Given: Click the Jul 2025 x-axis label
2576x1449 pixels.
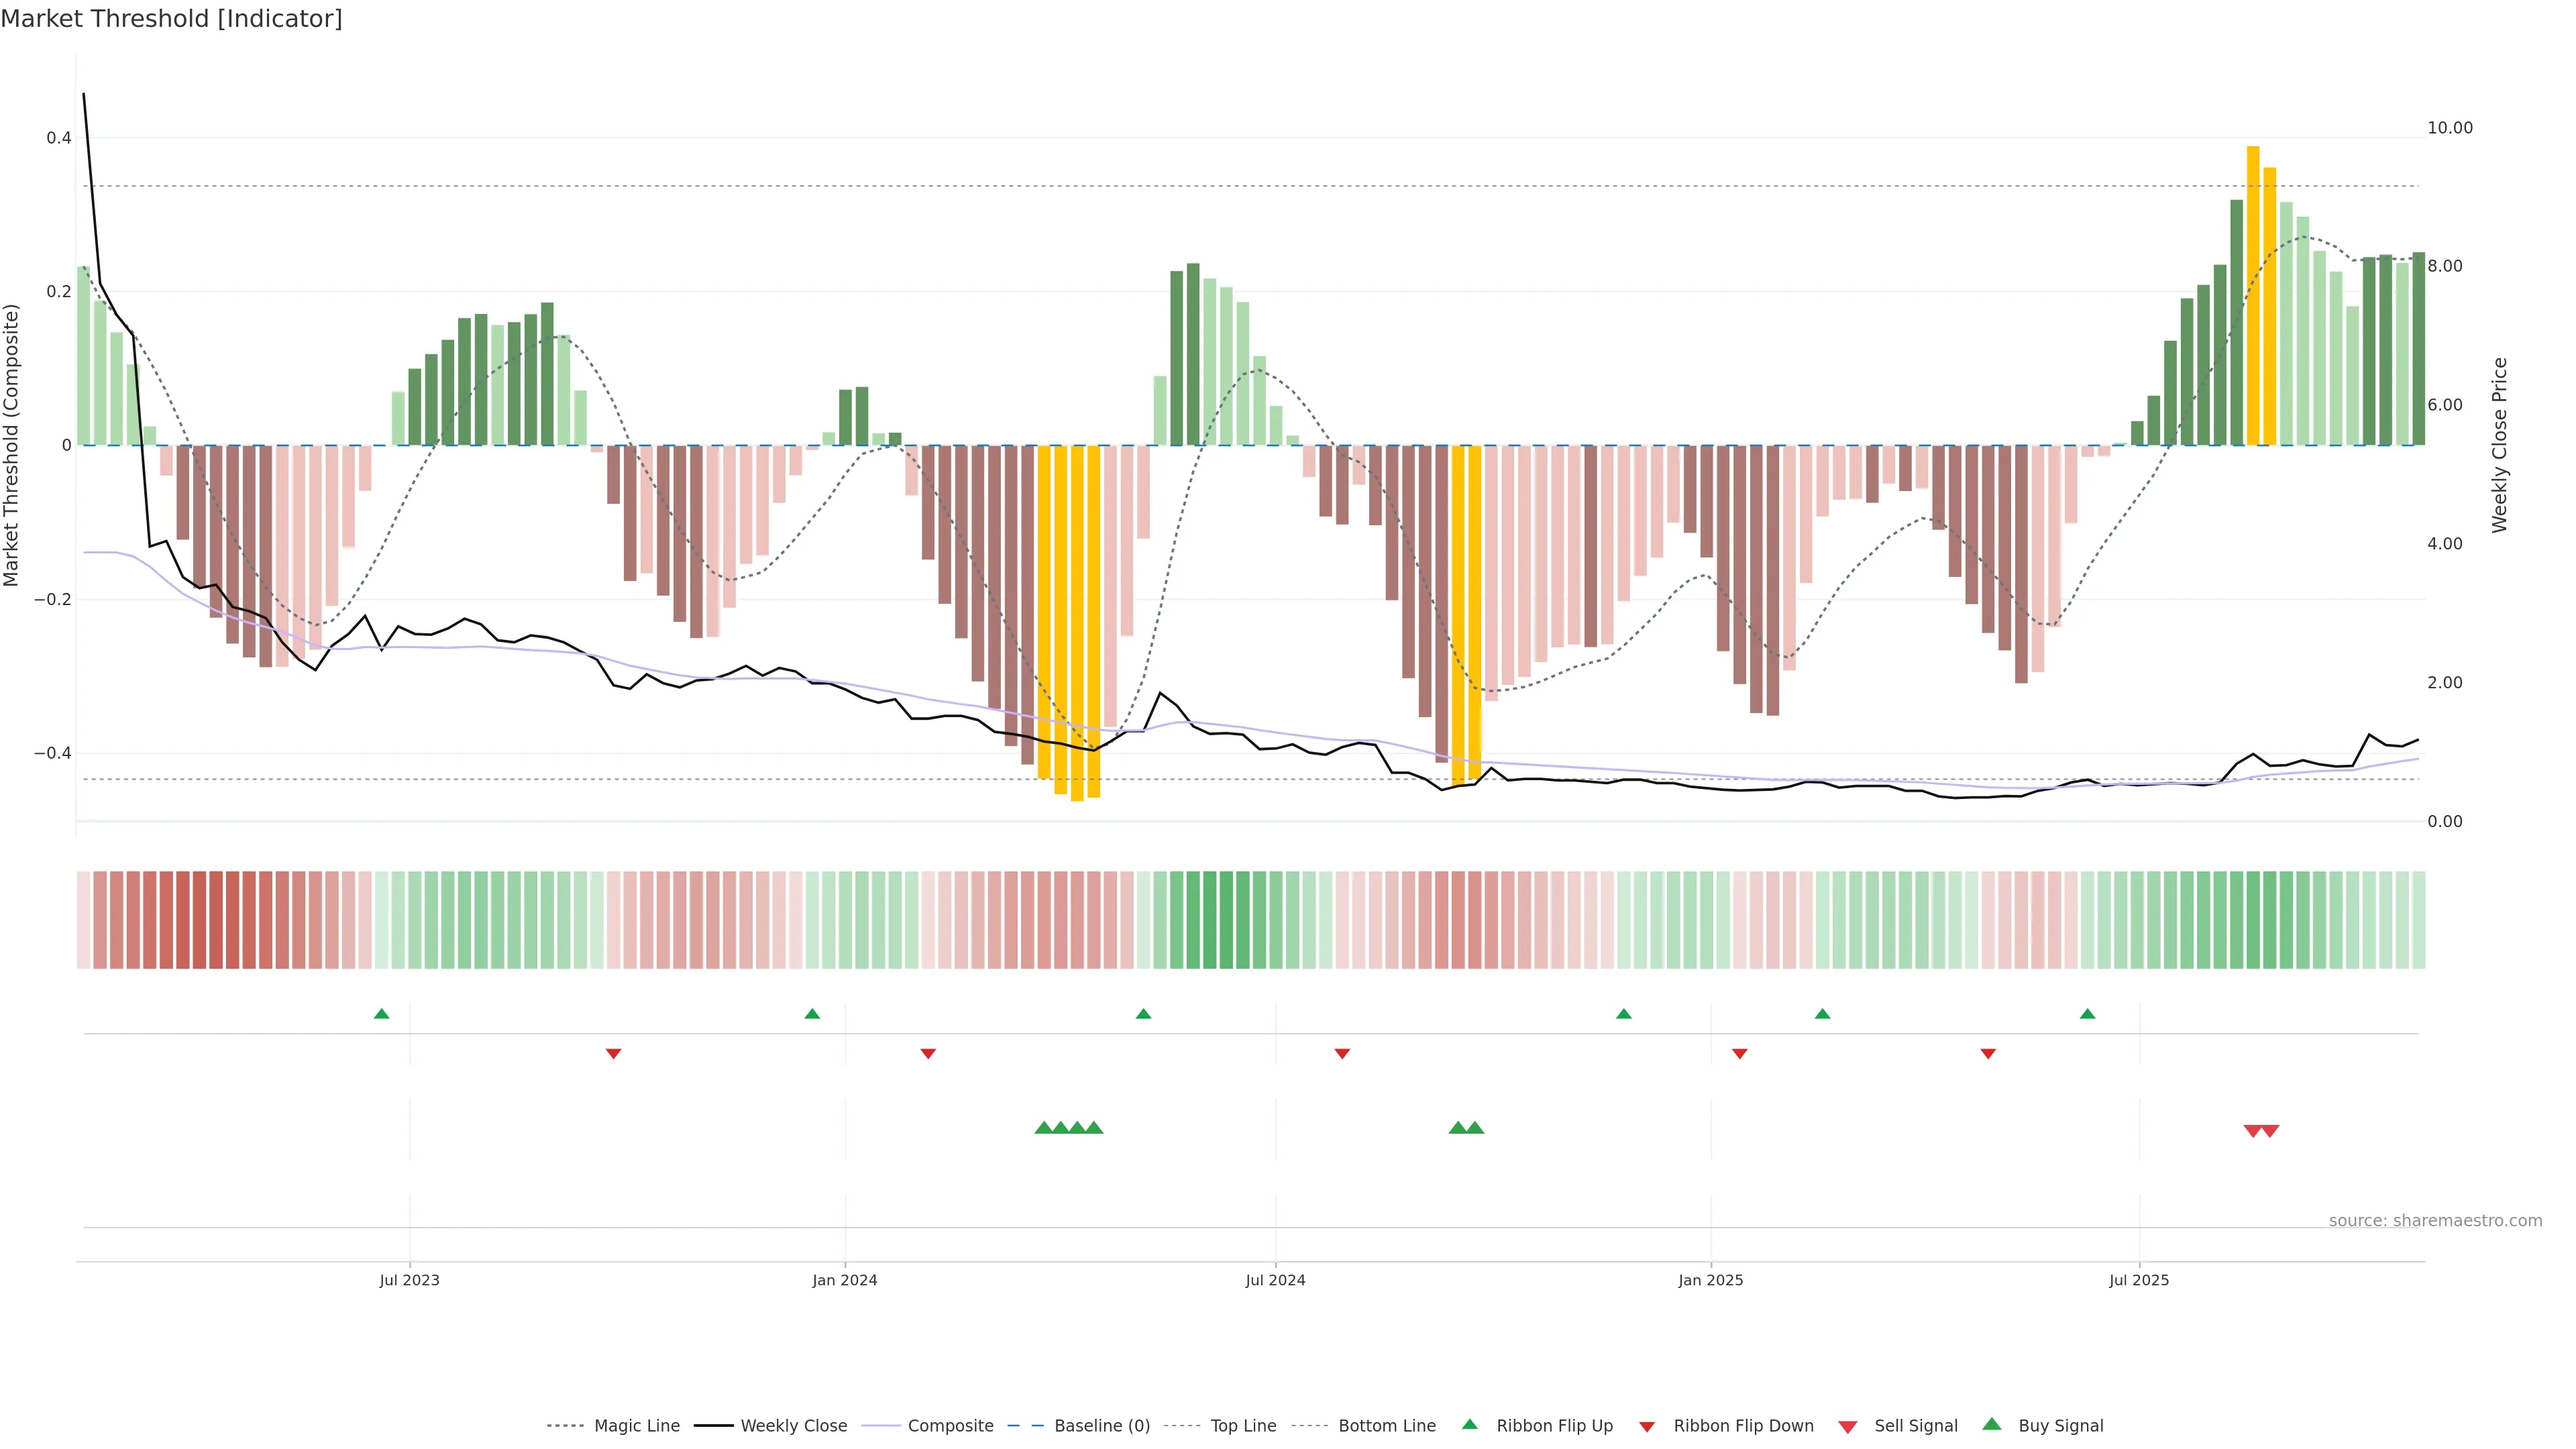Looking at the screenshot, I should (x=2139, y=1280).
